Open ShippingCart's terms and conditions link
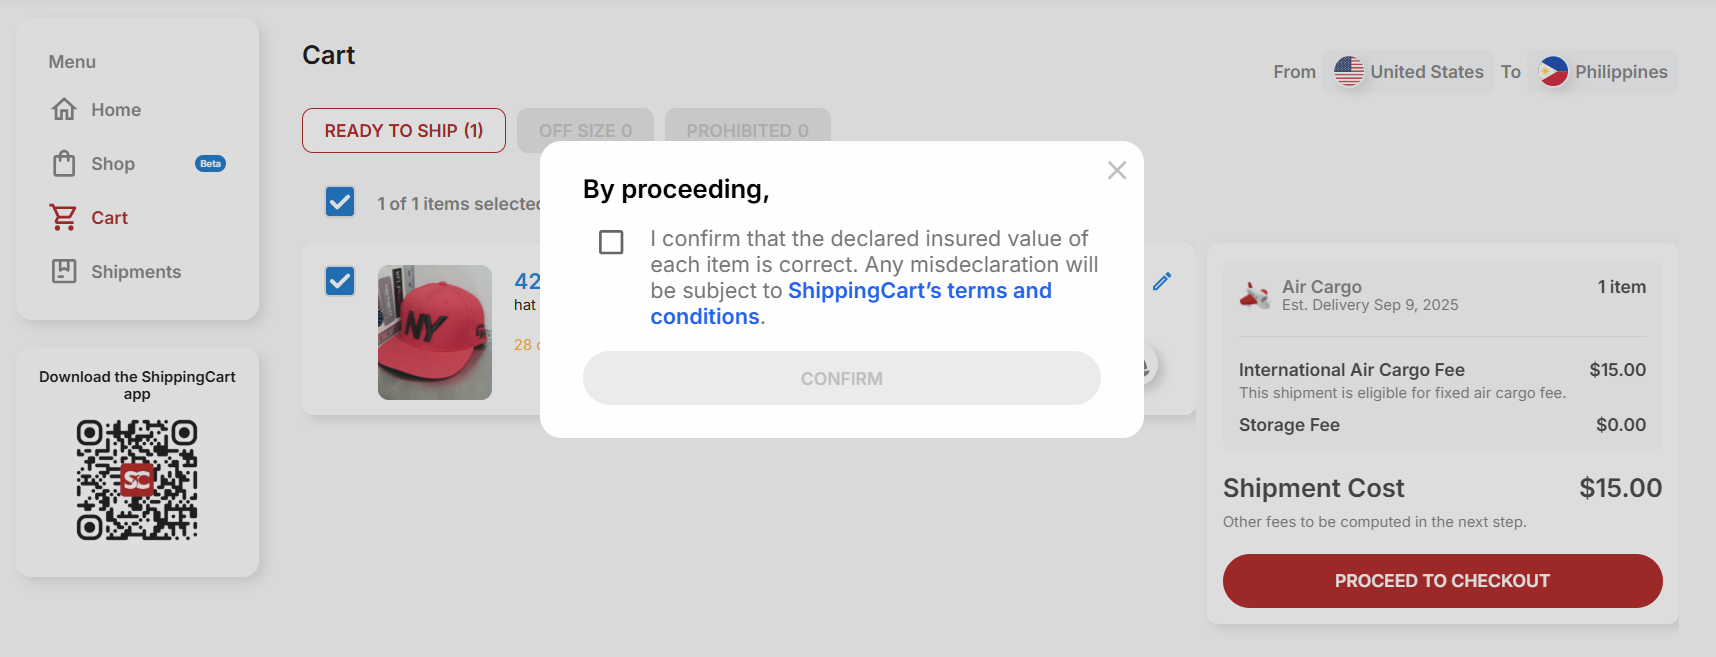 [919, 291]
